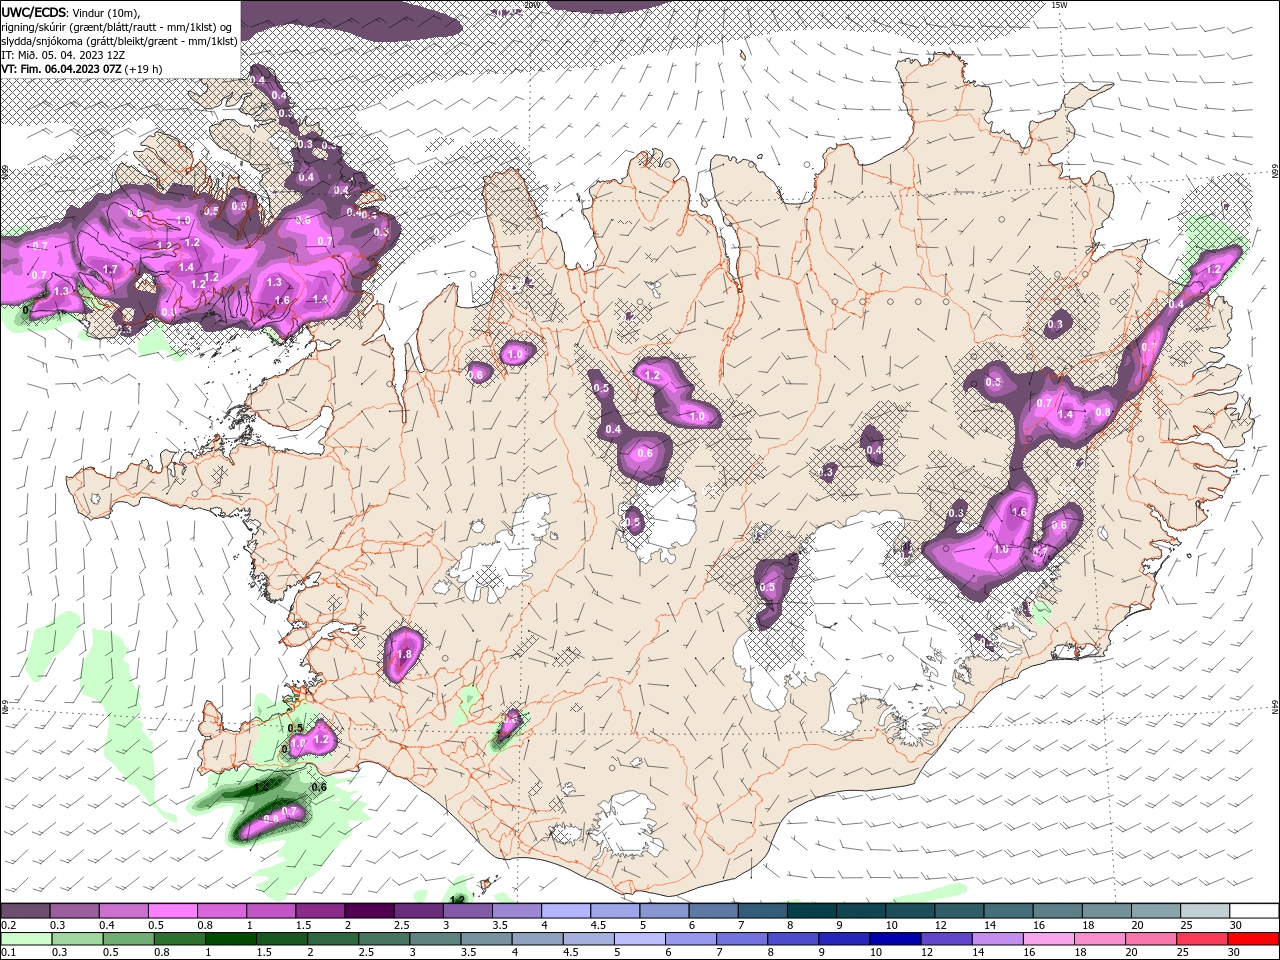
Task: Select the lower legend swatch between 0.3 and 0.5
Action: (77, 939)
